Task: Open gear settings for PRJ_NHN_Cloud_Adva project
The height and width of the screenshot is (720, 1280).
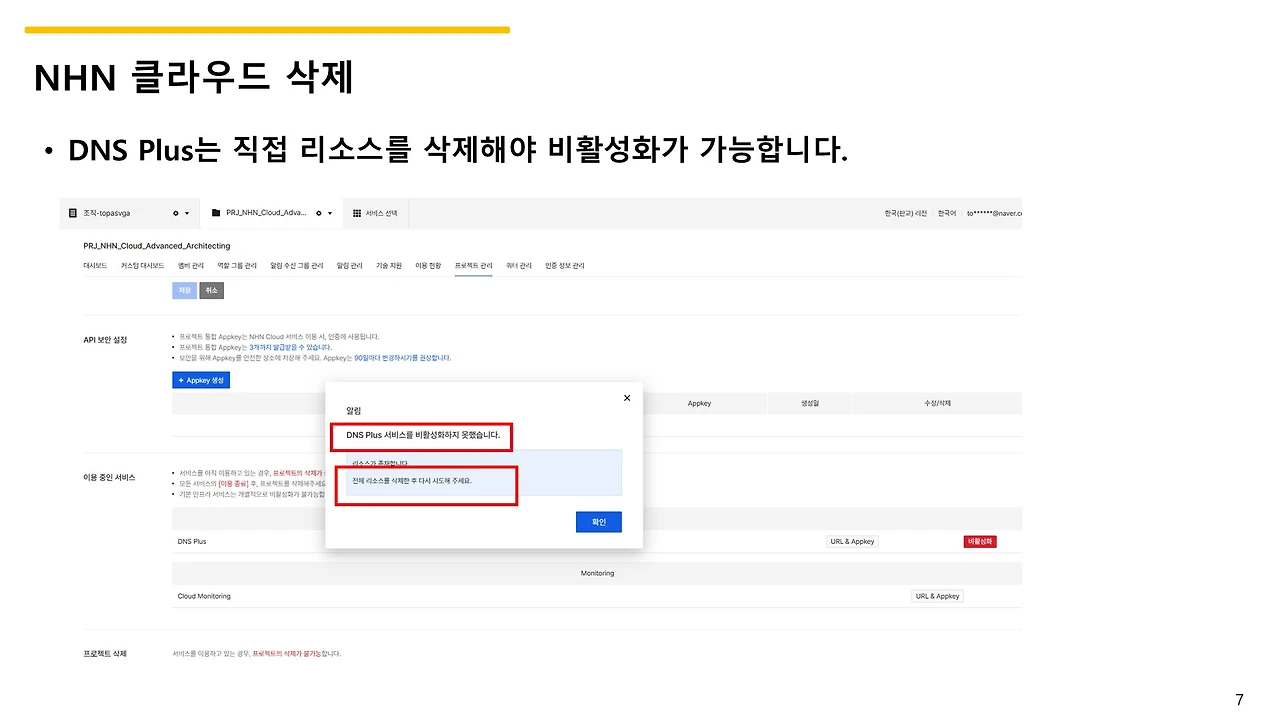Action: [x=318, y=213]
